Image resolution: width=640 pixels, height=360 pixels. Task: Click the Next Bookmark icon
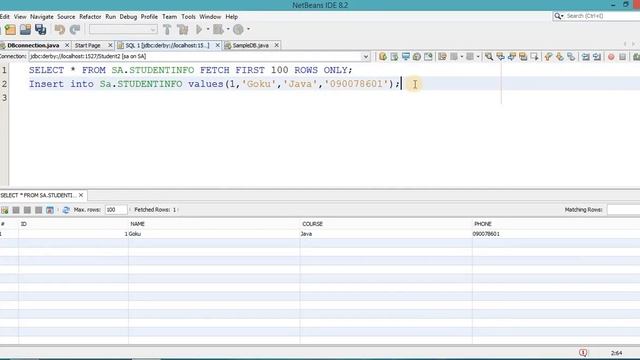560,57
